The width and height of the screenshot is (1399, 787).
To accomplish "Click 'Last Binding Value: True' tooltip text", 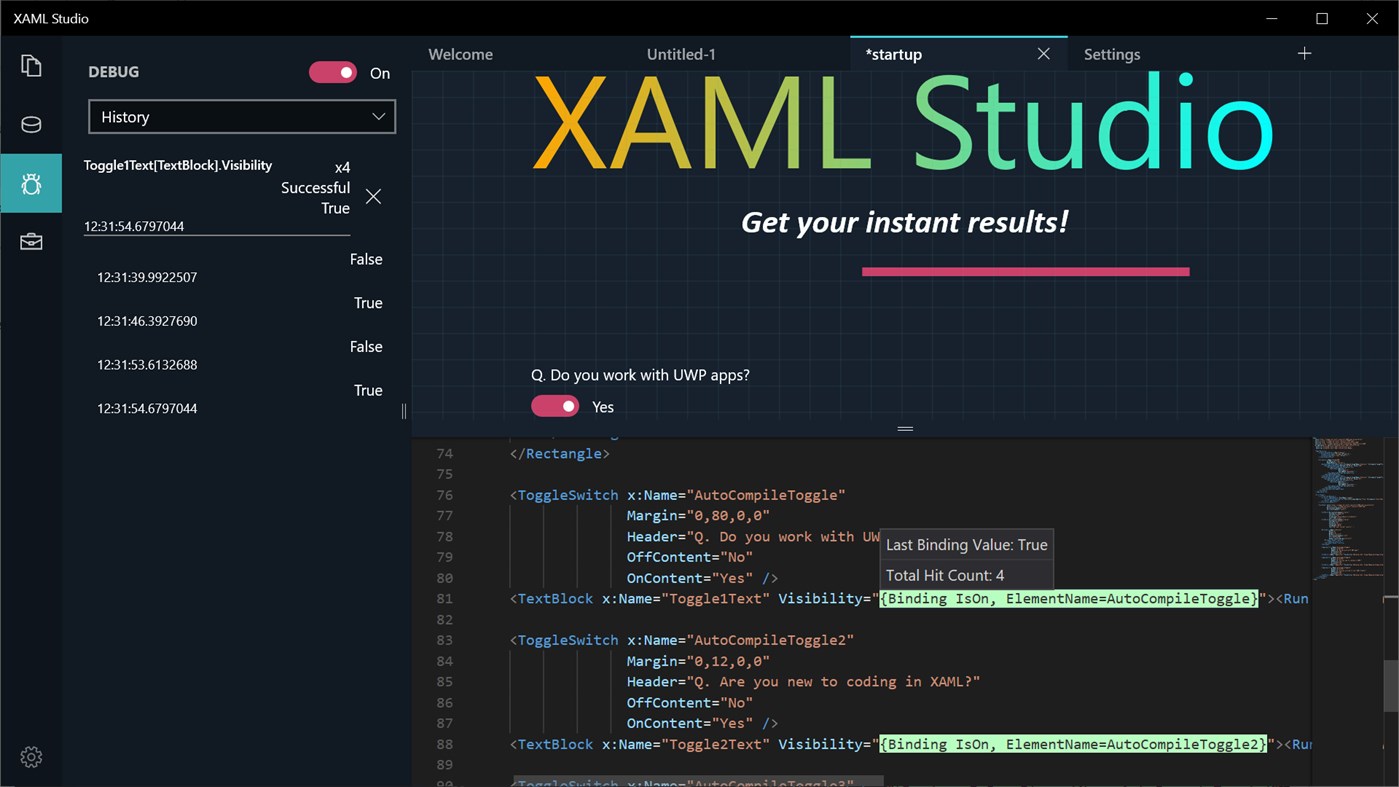I will coord(967,545).
